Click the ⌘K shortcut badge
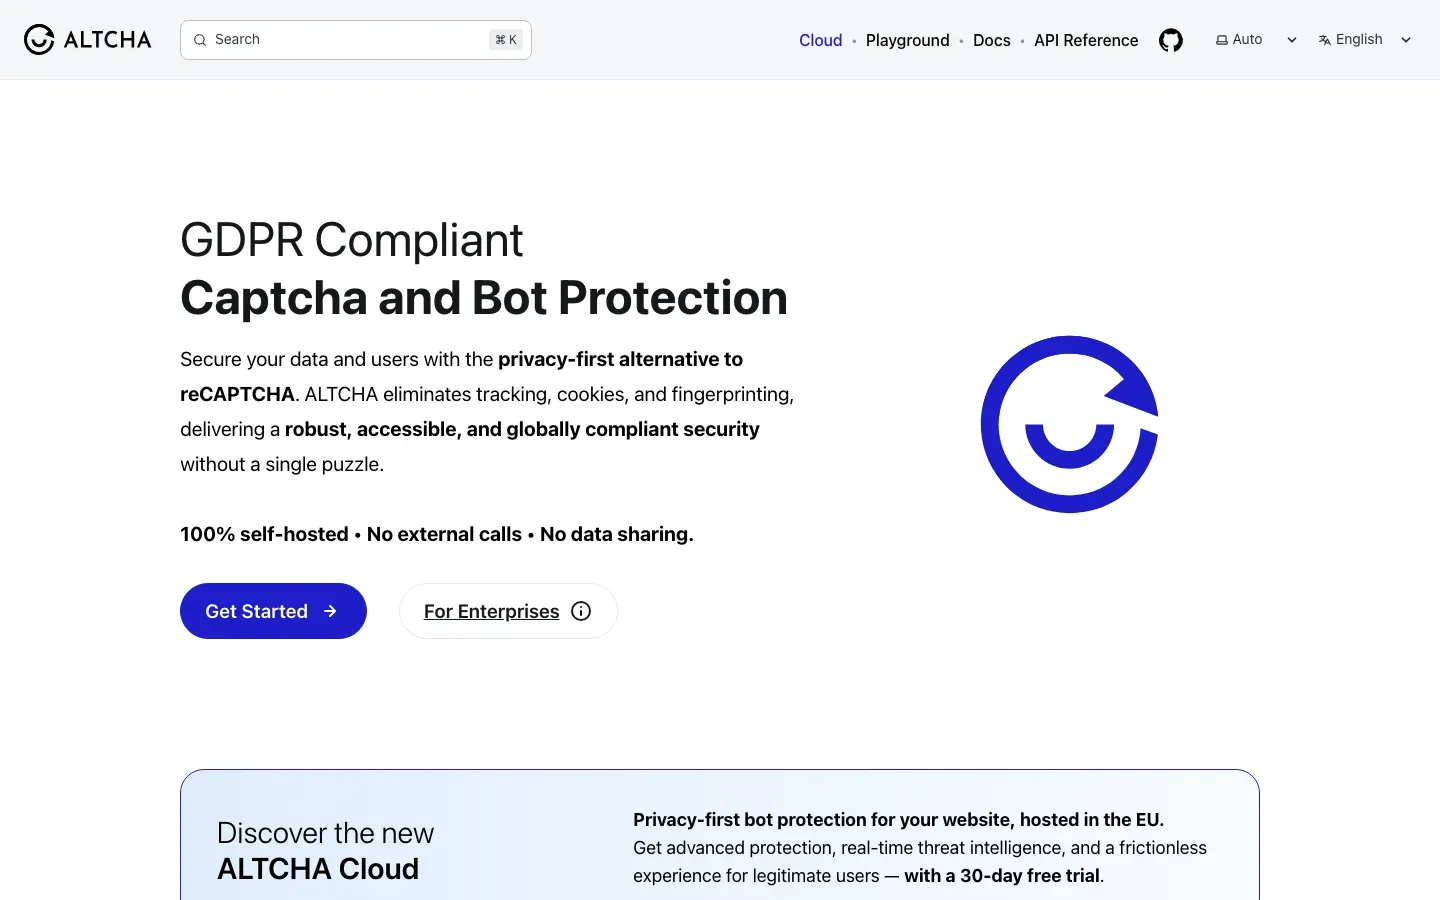The width and height of the screenshot is (1440, 900). [506, 40]
